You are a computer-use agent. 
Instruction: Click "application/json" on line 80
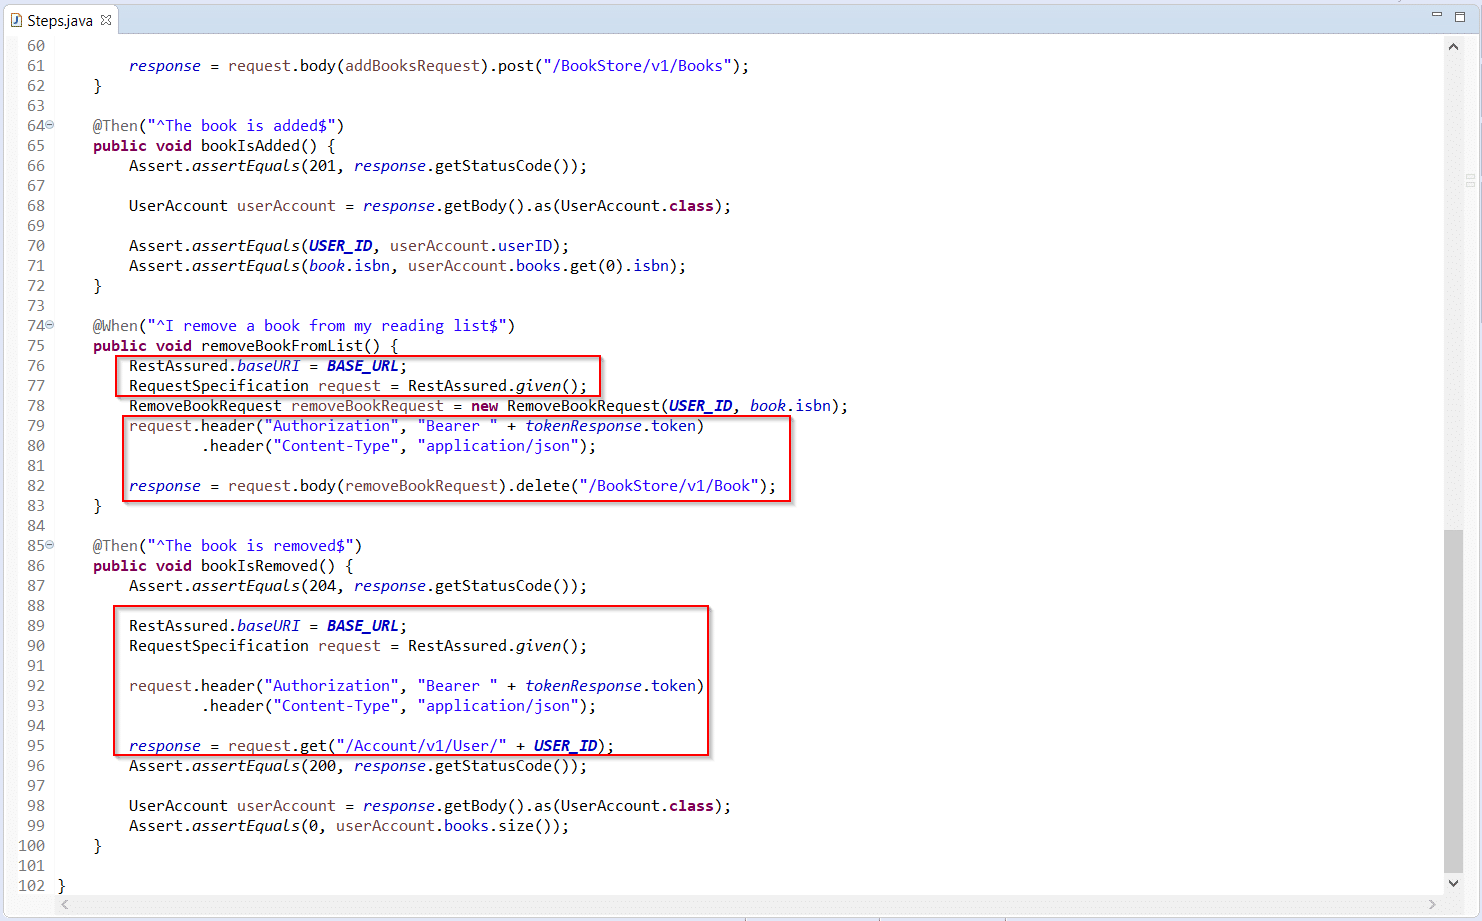pos(498,446)
